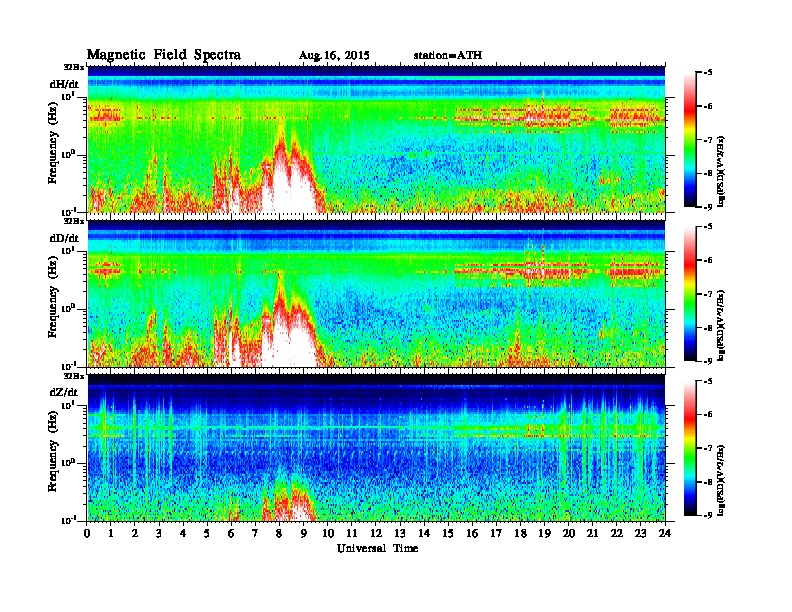Click the "Universal Time" axis title
The width and height of the screenshot is (792, 612).
377,548
